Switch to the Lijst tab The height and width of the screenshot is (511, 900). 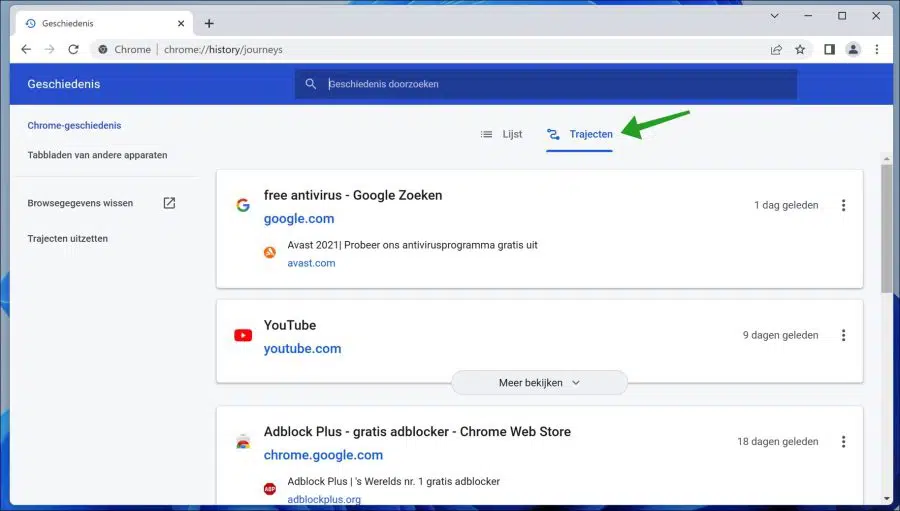501,134
